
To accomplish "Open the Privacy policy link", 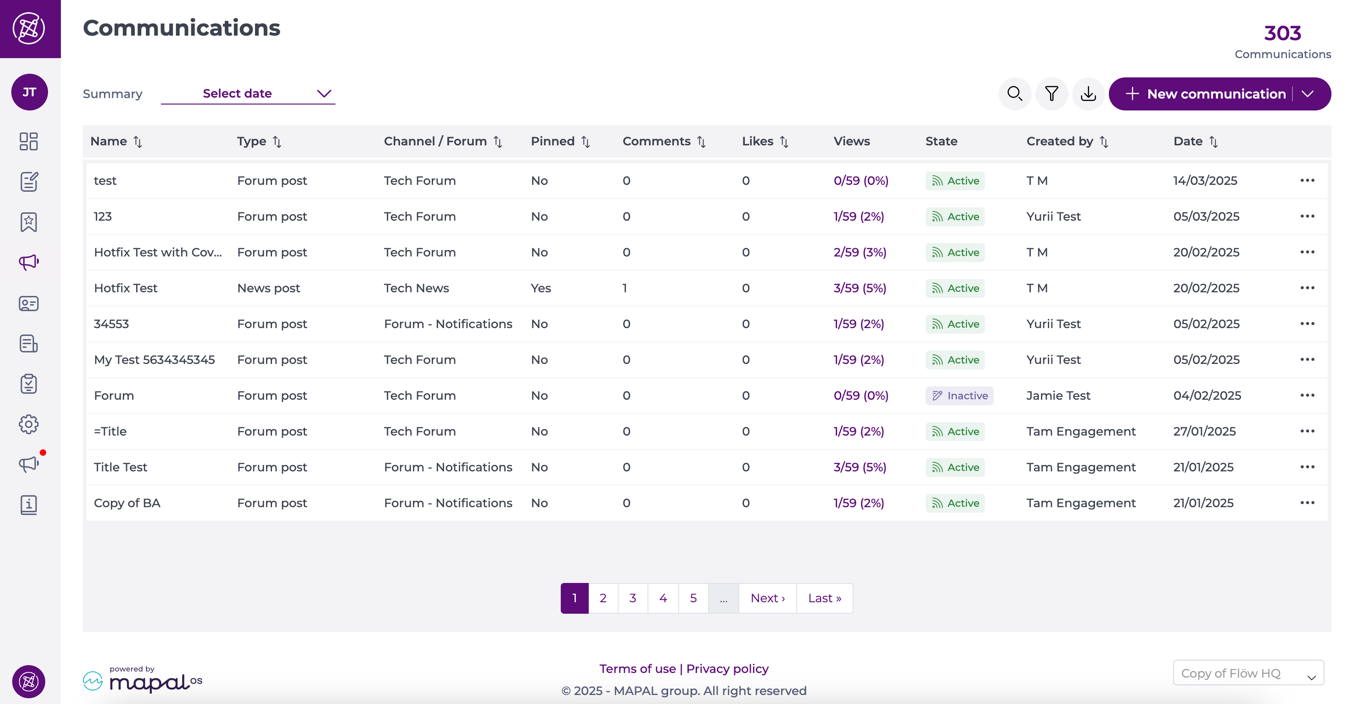I will pos(727,669).
